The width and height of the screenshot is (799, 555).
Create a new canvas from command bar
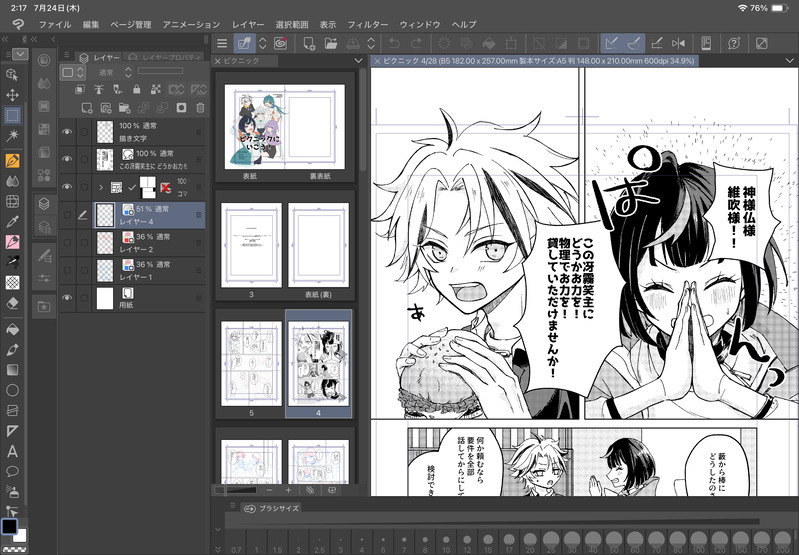coord(309,44)
